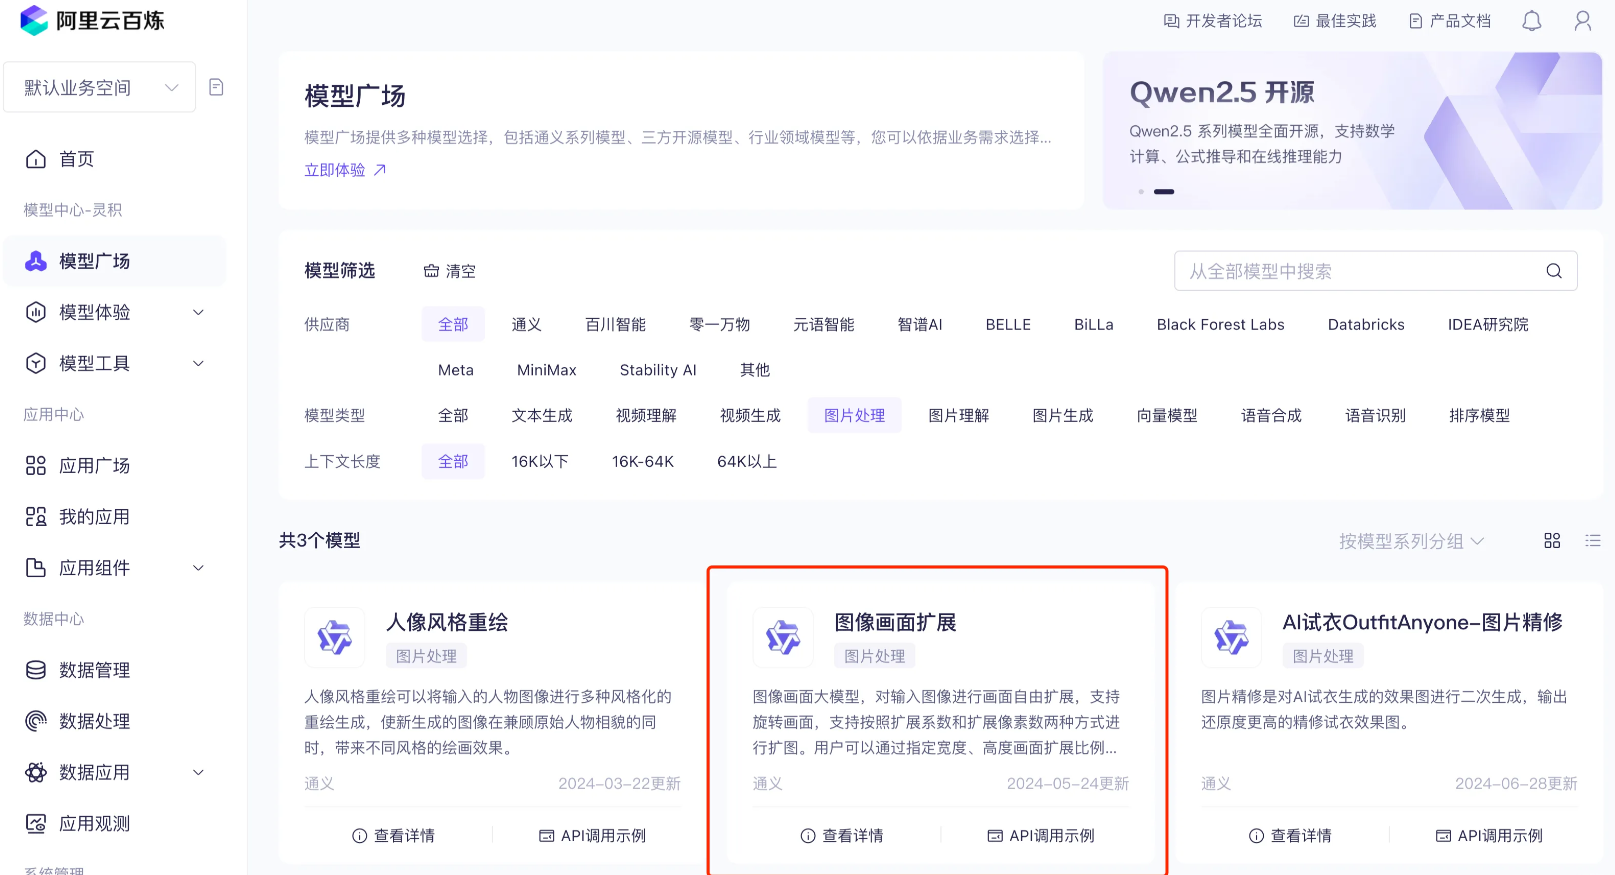
Task: Open 最佳实践 in top bar
Action: (1335, 20)
